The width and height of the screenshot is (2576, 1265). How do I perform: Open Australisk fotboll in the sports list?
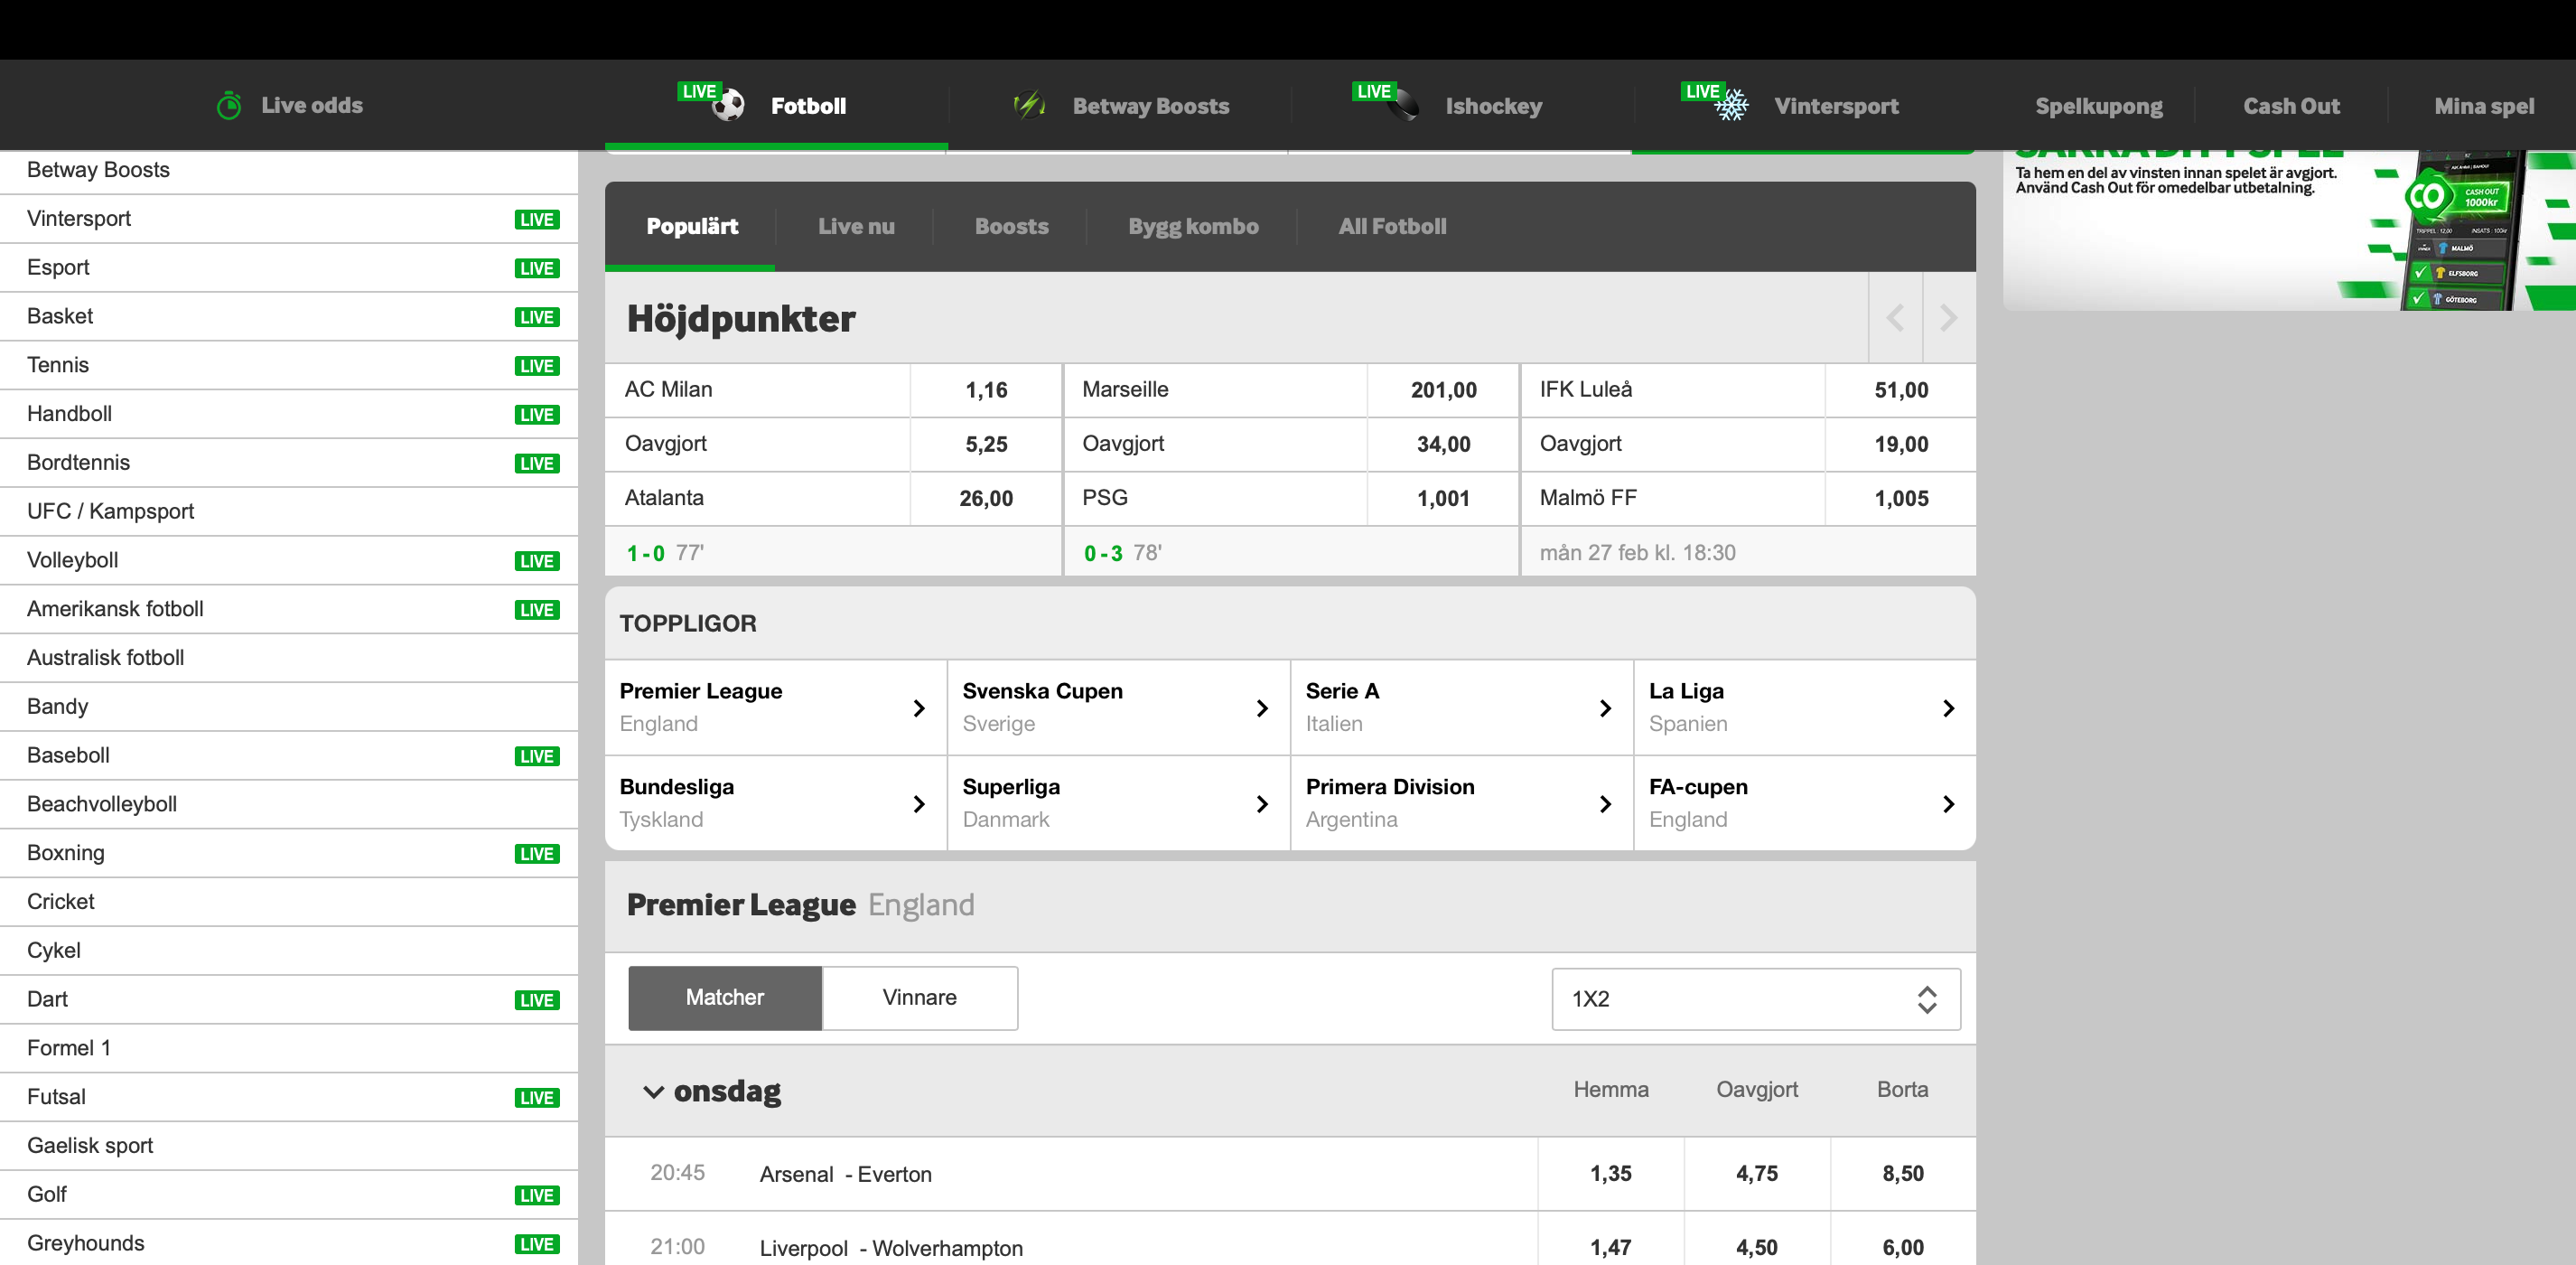coord(289,658)
